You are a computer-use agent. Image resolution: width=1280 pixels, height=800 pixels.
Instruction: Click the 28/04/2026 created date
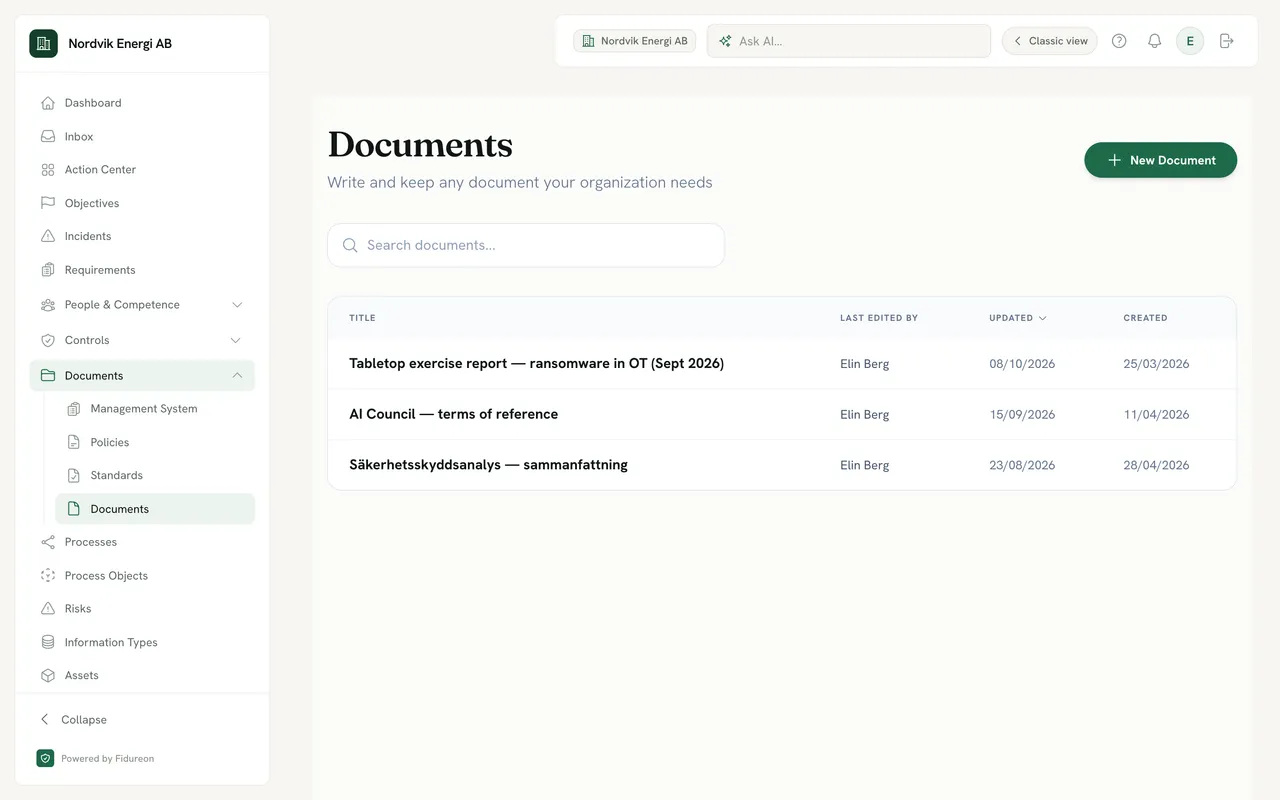(x=1156, y=465)
